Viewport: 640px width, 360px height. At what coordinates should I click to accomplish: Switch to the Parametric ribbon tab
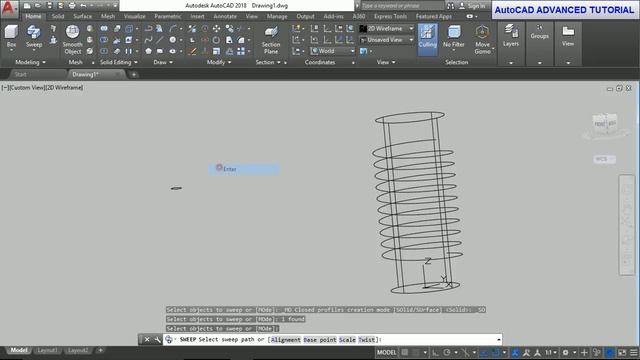point(168,16)
